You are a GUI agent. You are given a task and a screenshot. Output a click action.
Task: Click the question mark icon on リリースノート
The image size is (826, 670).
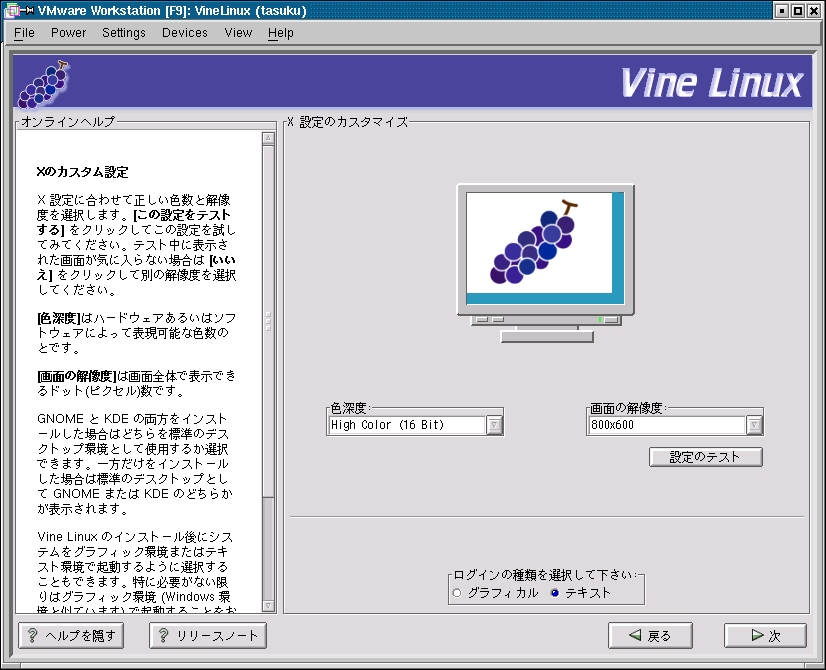click(x=163, y=635)
